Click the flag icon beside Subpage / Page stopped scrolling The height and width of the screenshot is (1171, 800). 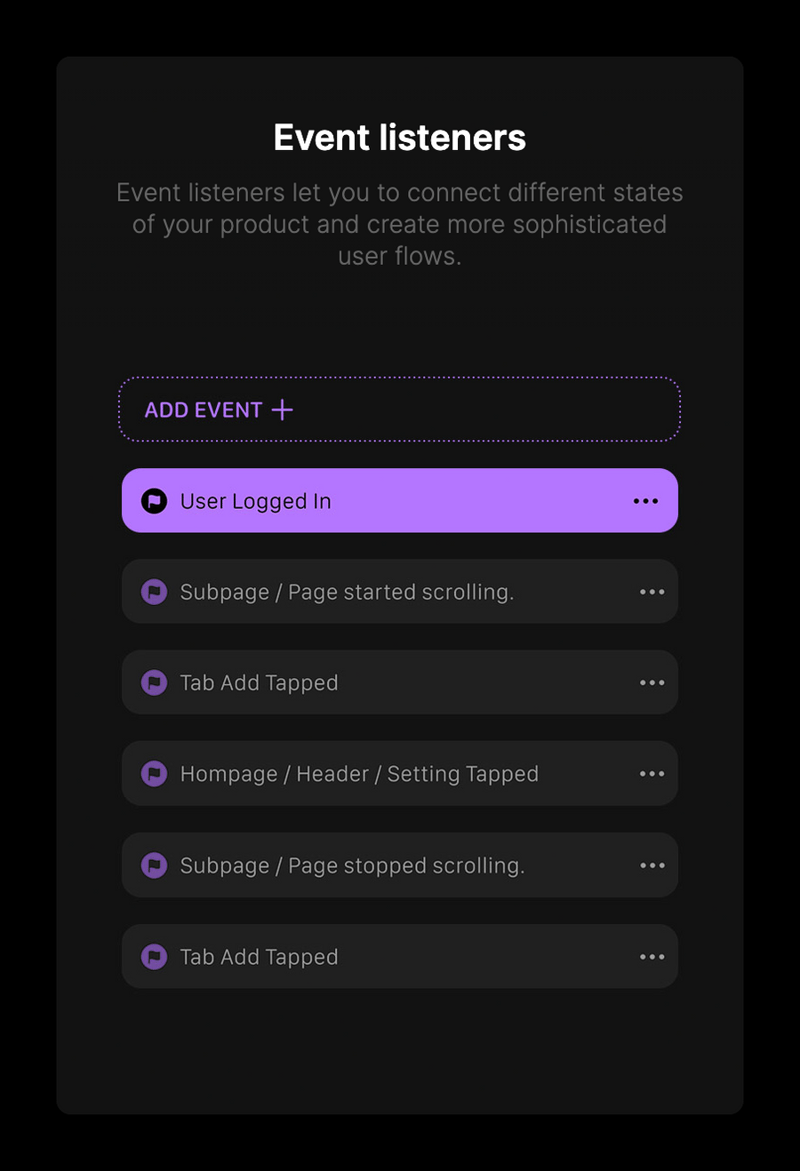point(154,864)
